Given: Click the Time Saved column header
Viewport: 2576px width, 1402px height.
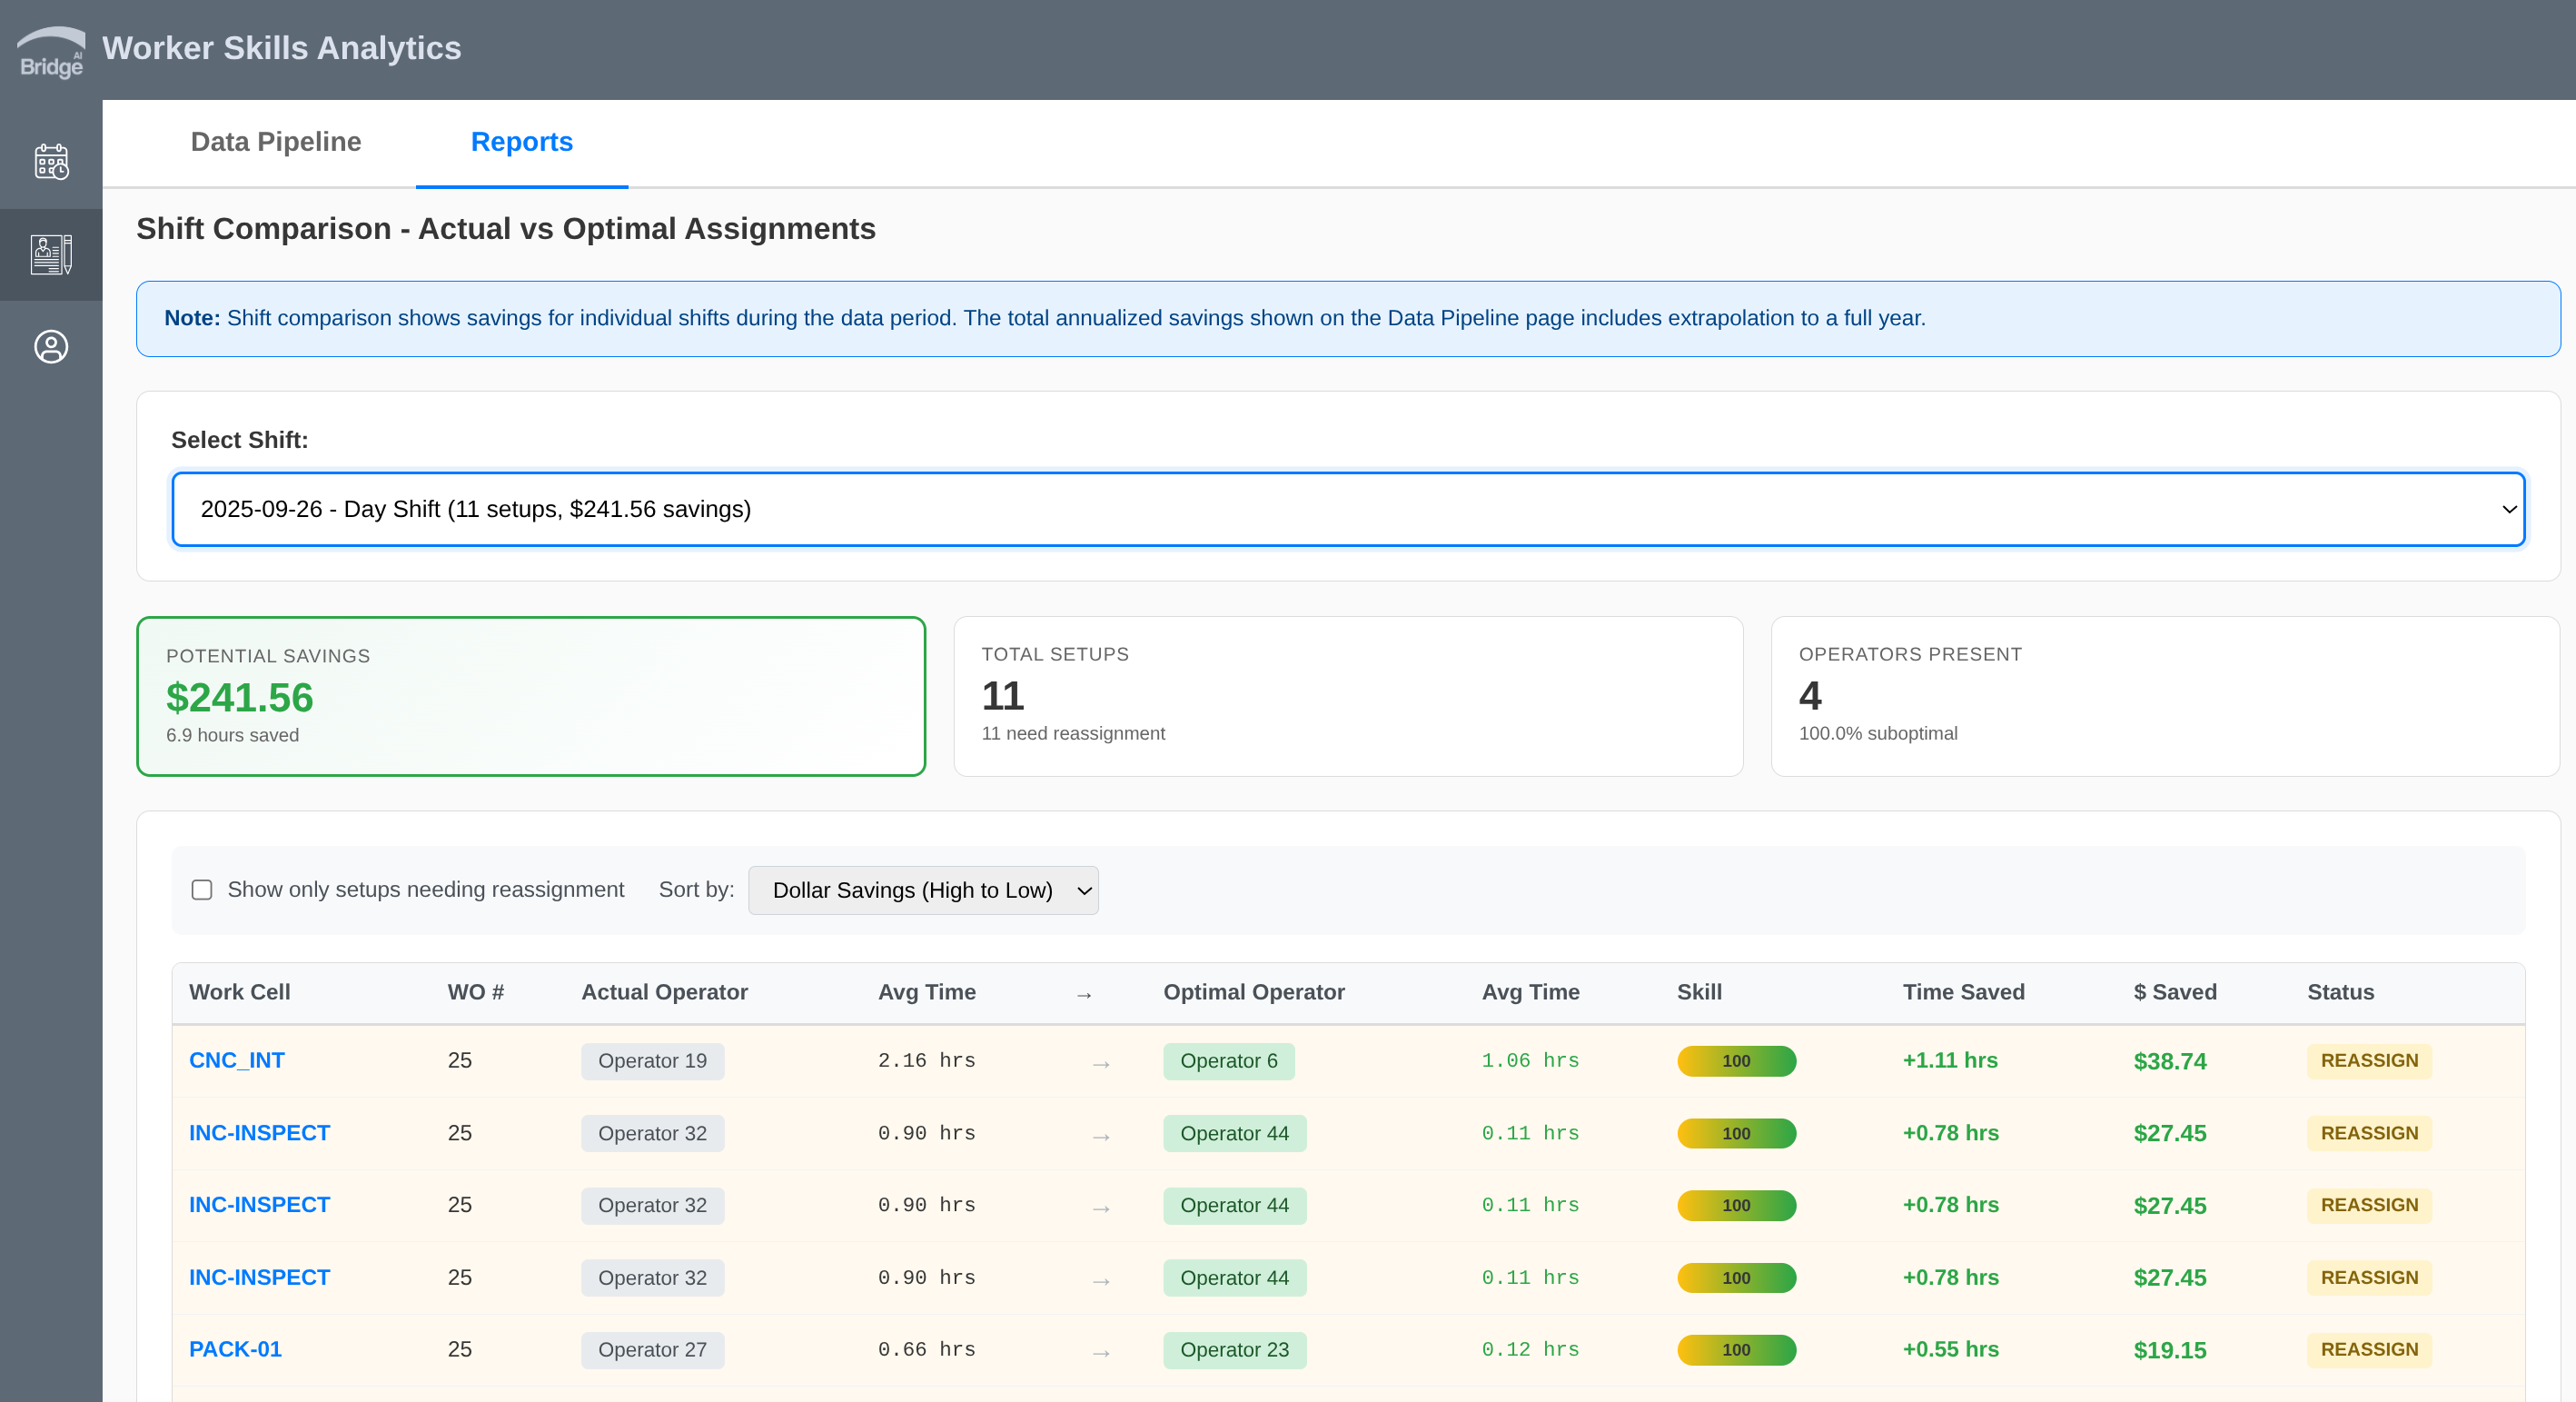Looking at the screenshot, I should click(x=1963, y=992).
